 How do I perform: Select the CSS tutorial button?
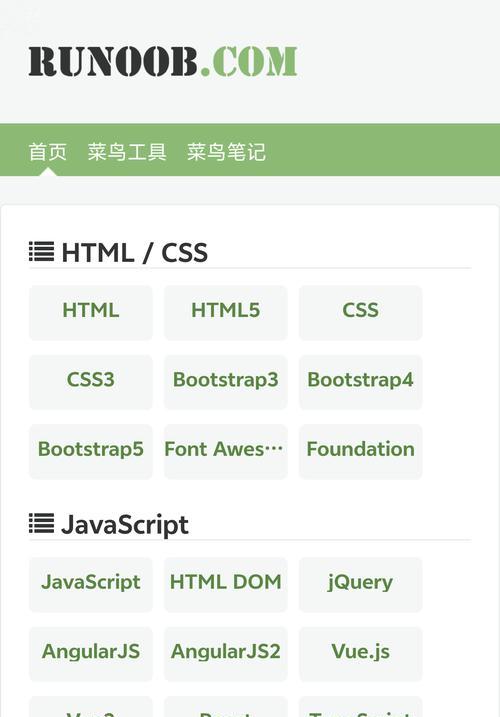tap(360, 313)
